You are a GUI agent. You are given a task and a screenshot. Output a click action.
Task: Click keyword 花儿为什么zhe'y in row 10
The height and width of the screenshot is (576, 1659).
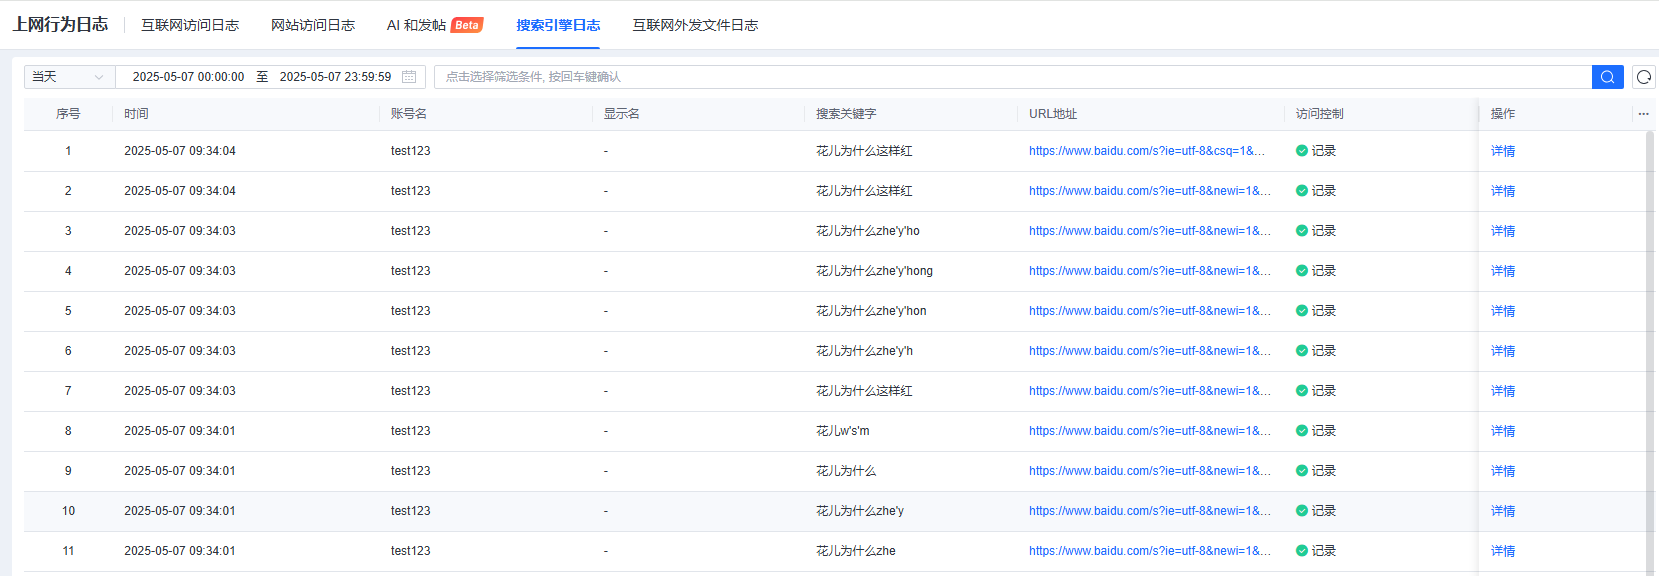click(x=860, y=511)
